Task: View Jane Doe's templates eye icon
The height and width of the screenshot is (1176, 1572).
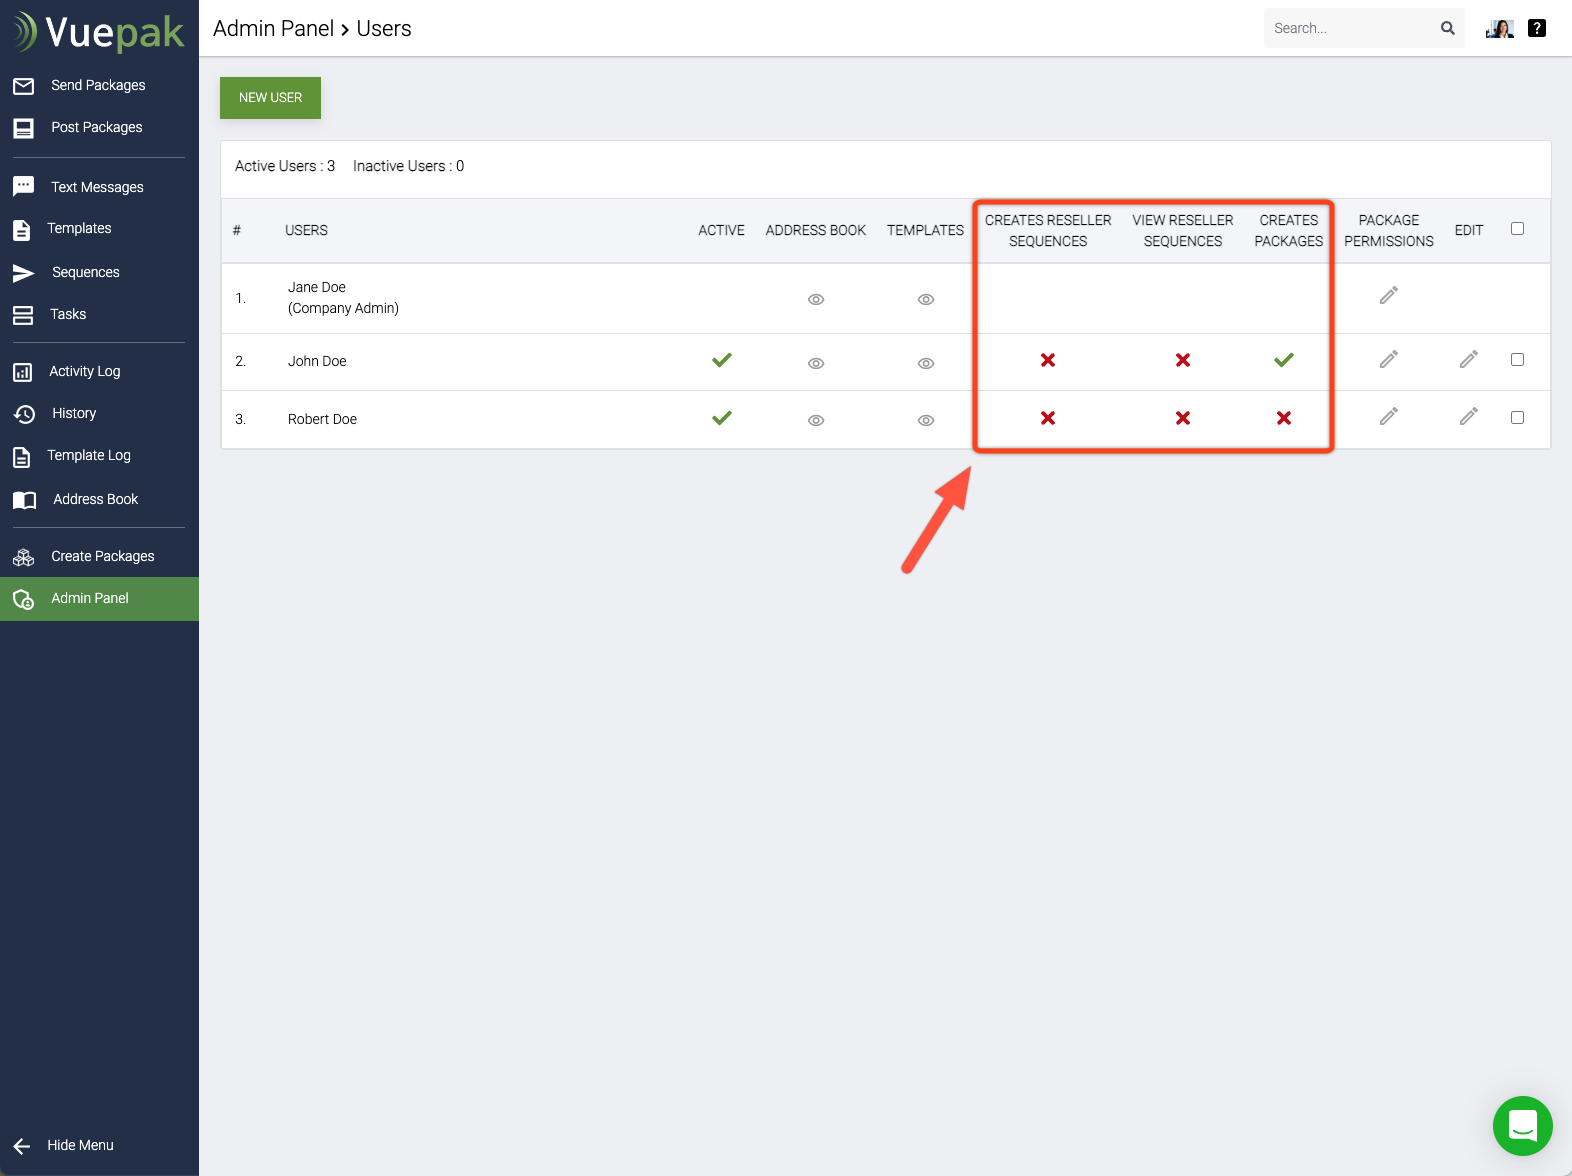Action: pos(926,299)
